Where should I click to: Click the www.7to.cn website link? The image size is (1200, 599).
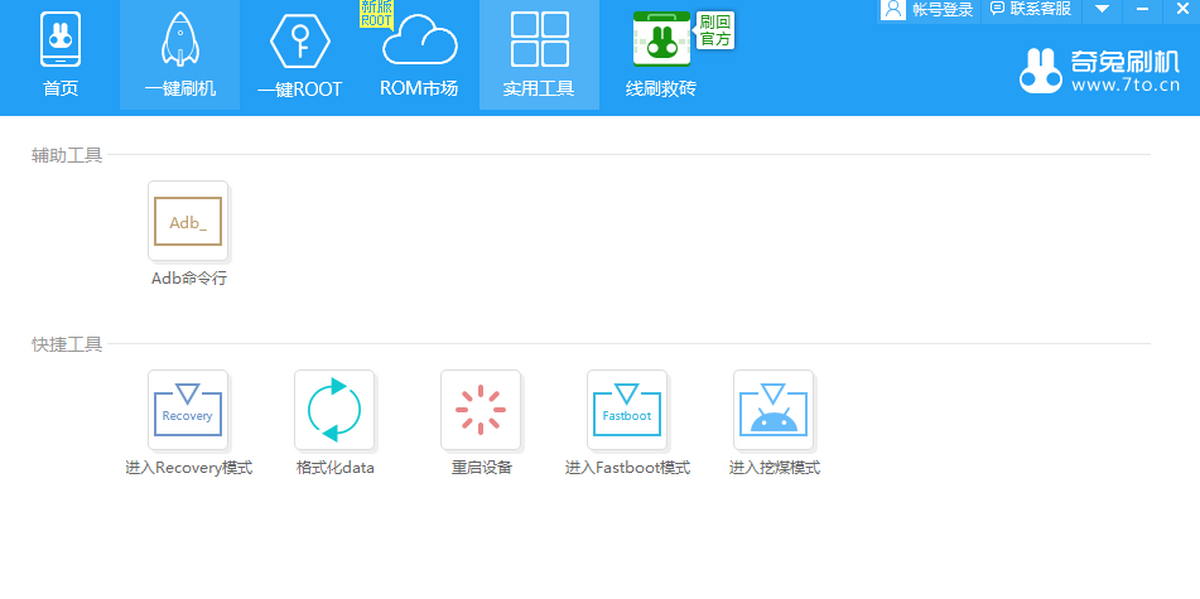coord(1126,87)
